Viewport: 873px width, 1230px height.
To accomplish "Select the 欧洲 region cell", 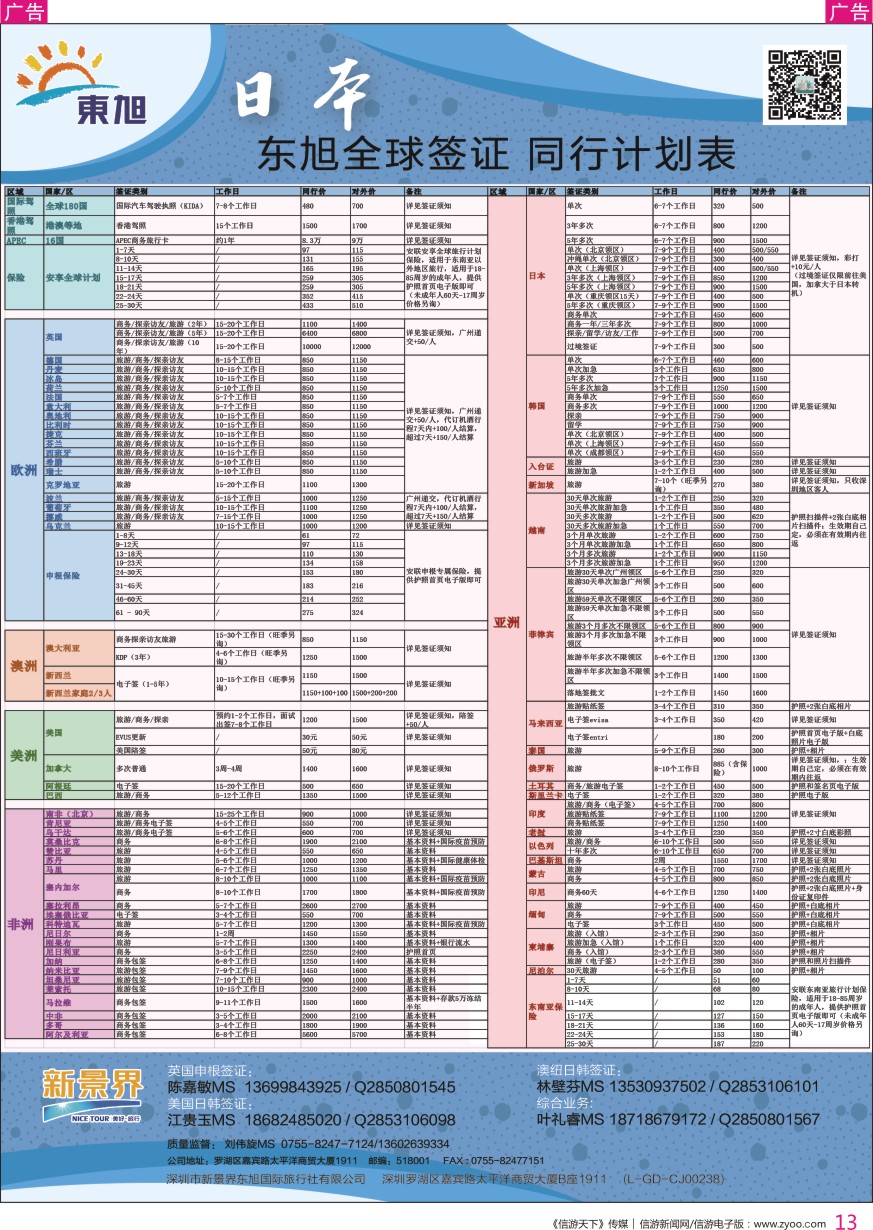I will coord(24,469).
